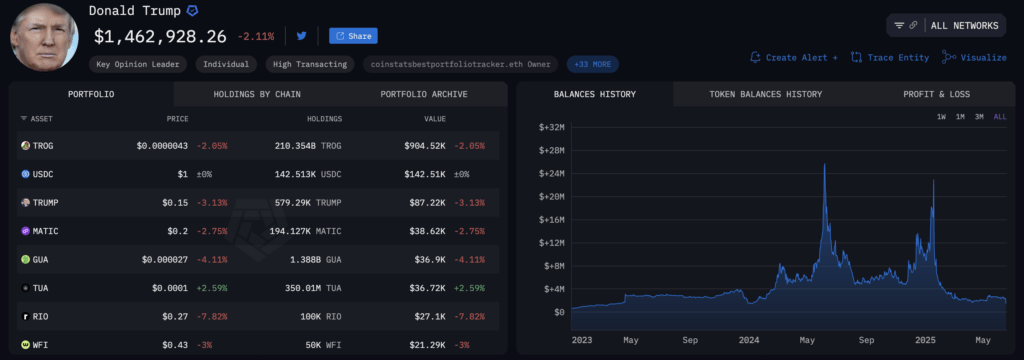This screenshot has height=360, width=1024.
Task: Click Create Alert +
Action: click(793, 57)
